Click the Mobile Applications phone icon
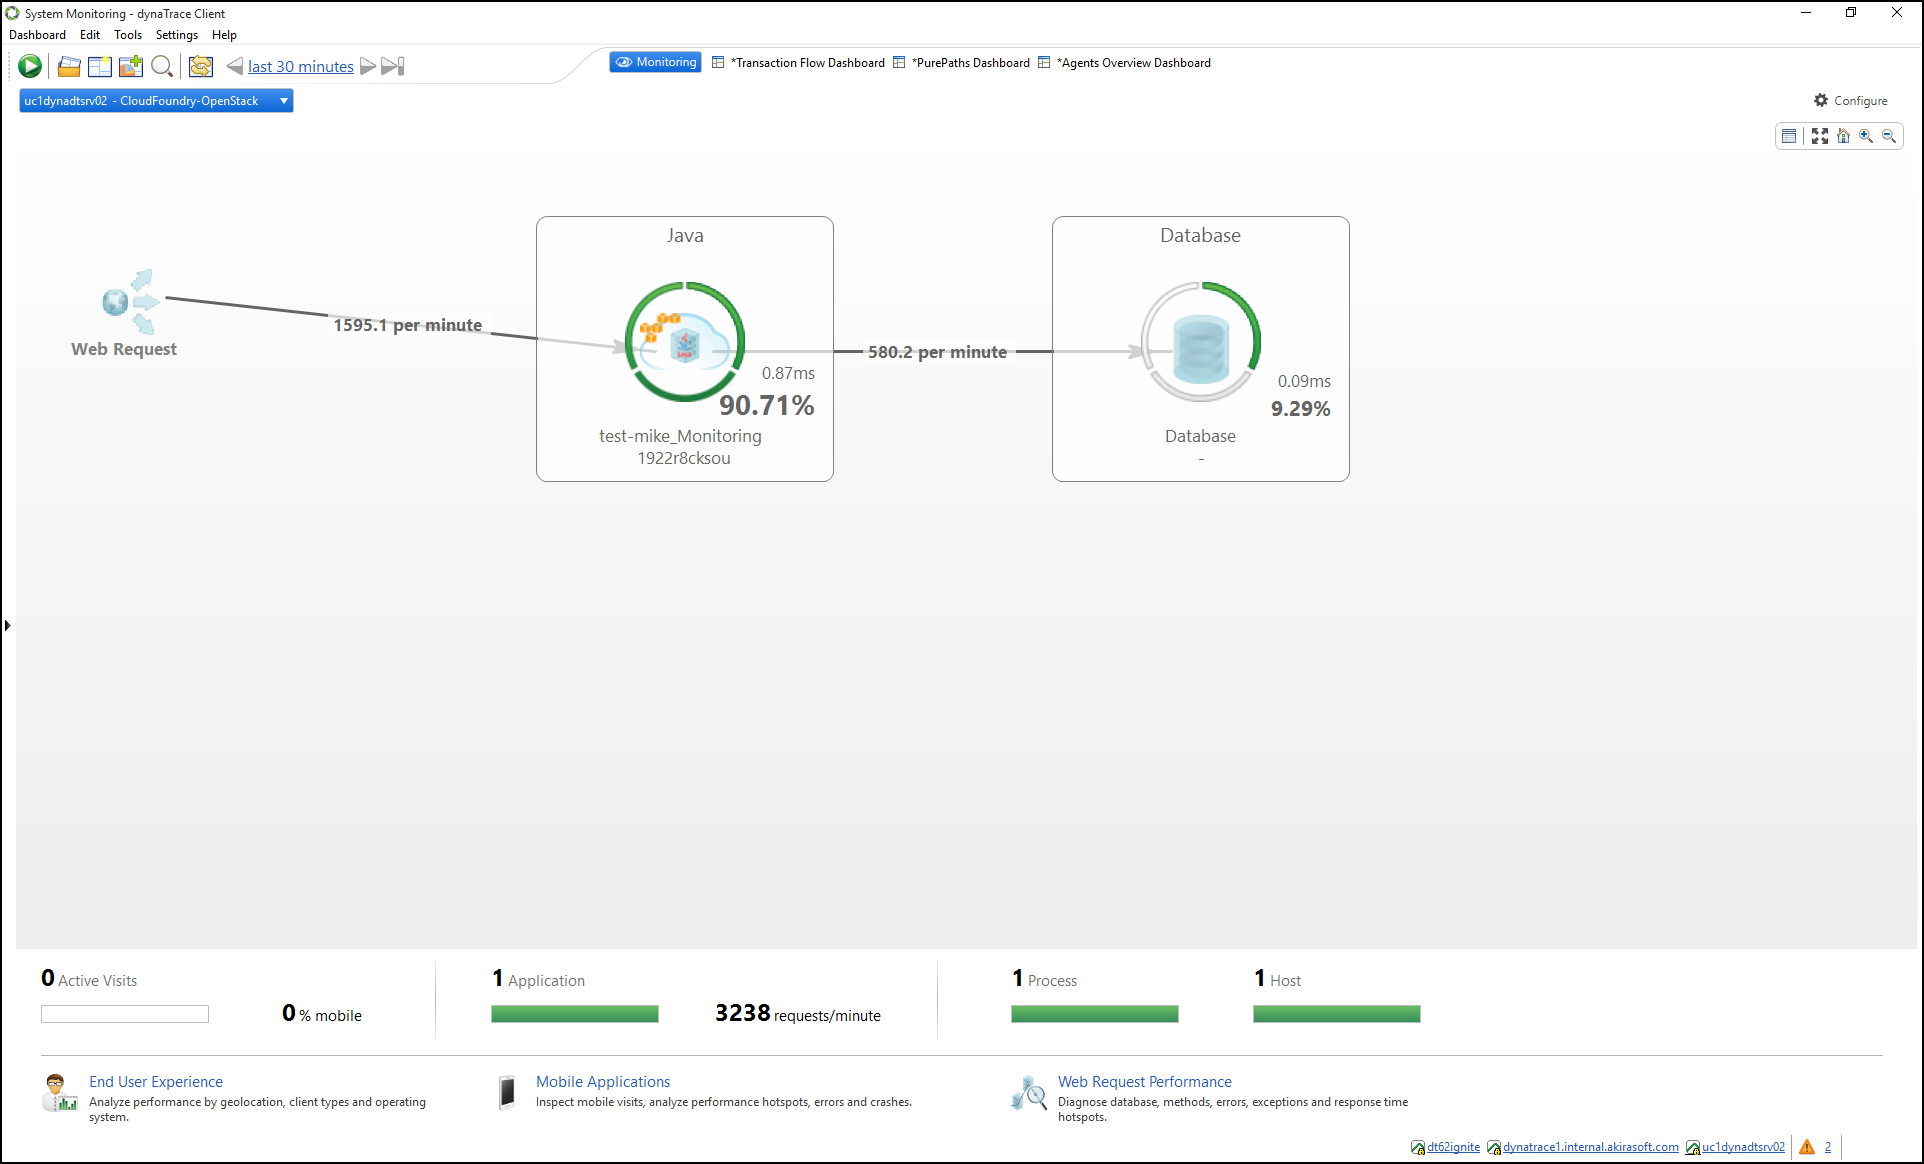1924x1164 pixels. pyautogui.click(x=508, y=1092)
